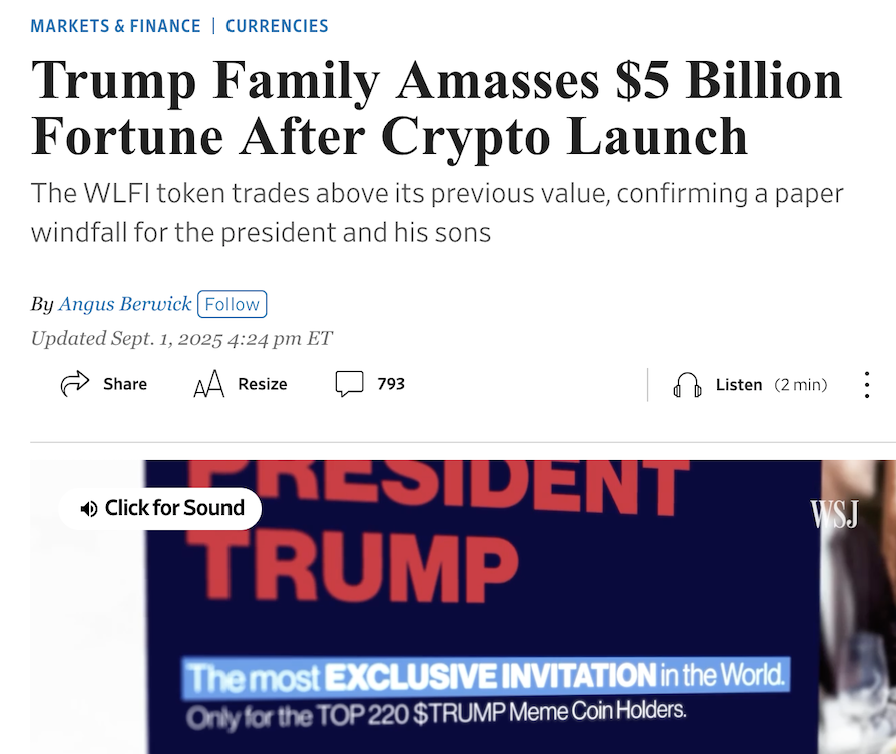Screen dimensions: 896x754
Task: Open the CURRENCIES section
Action: [x=276, y=25]
